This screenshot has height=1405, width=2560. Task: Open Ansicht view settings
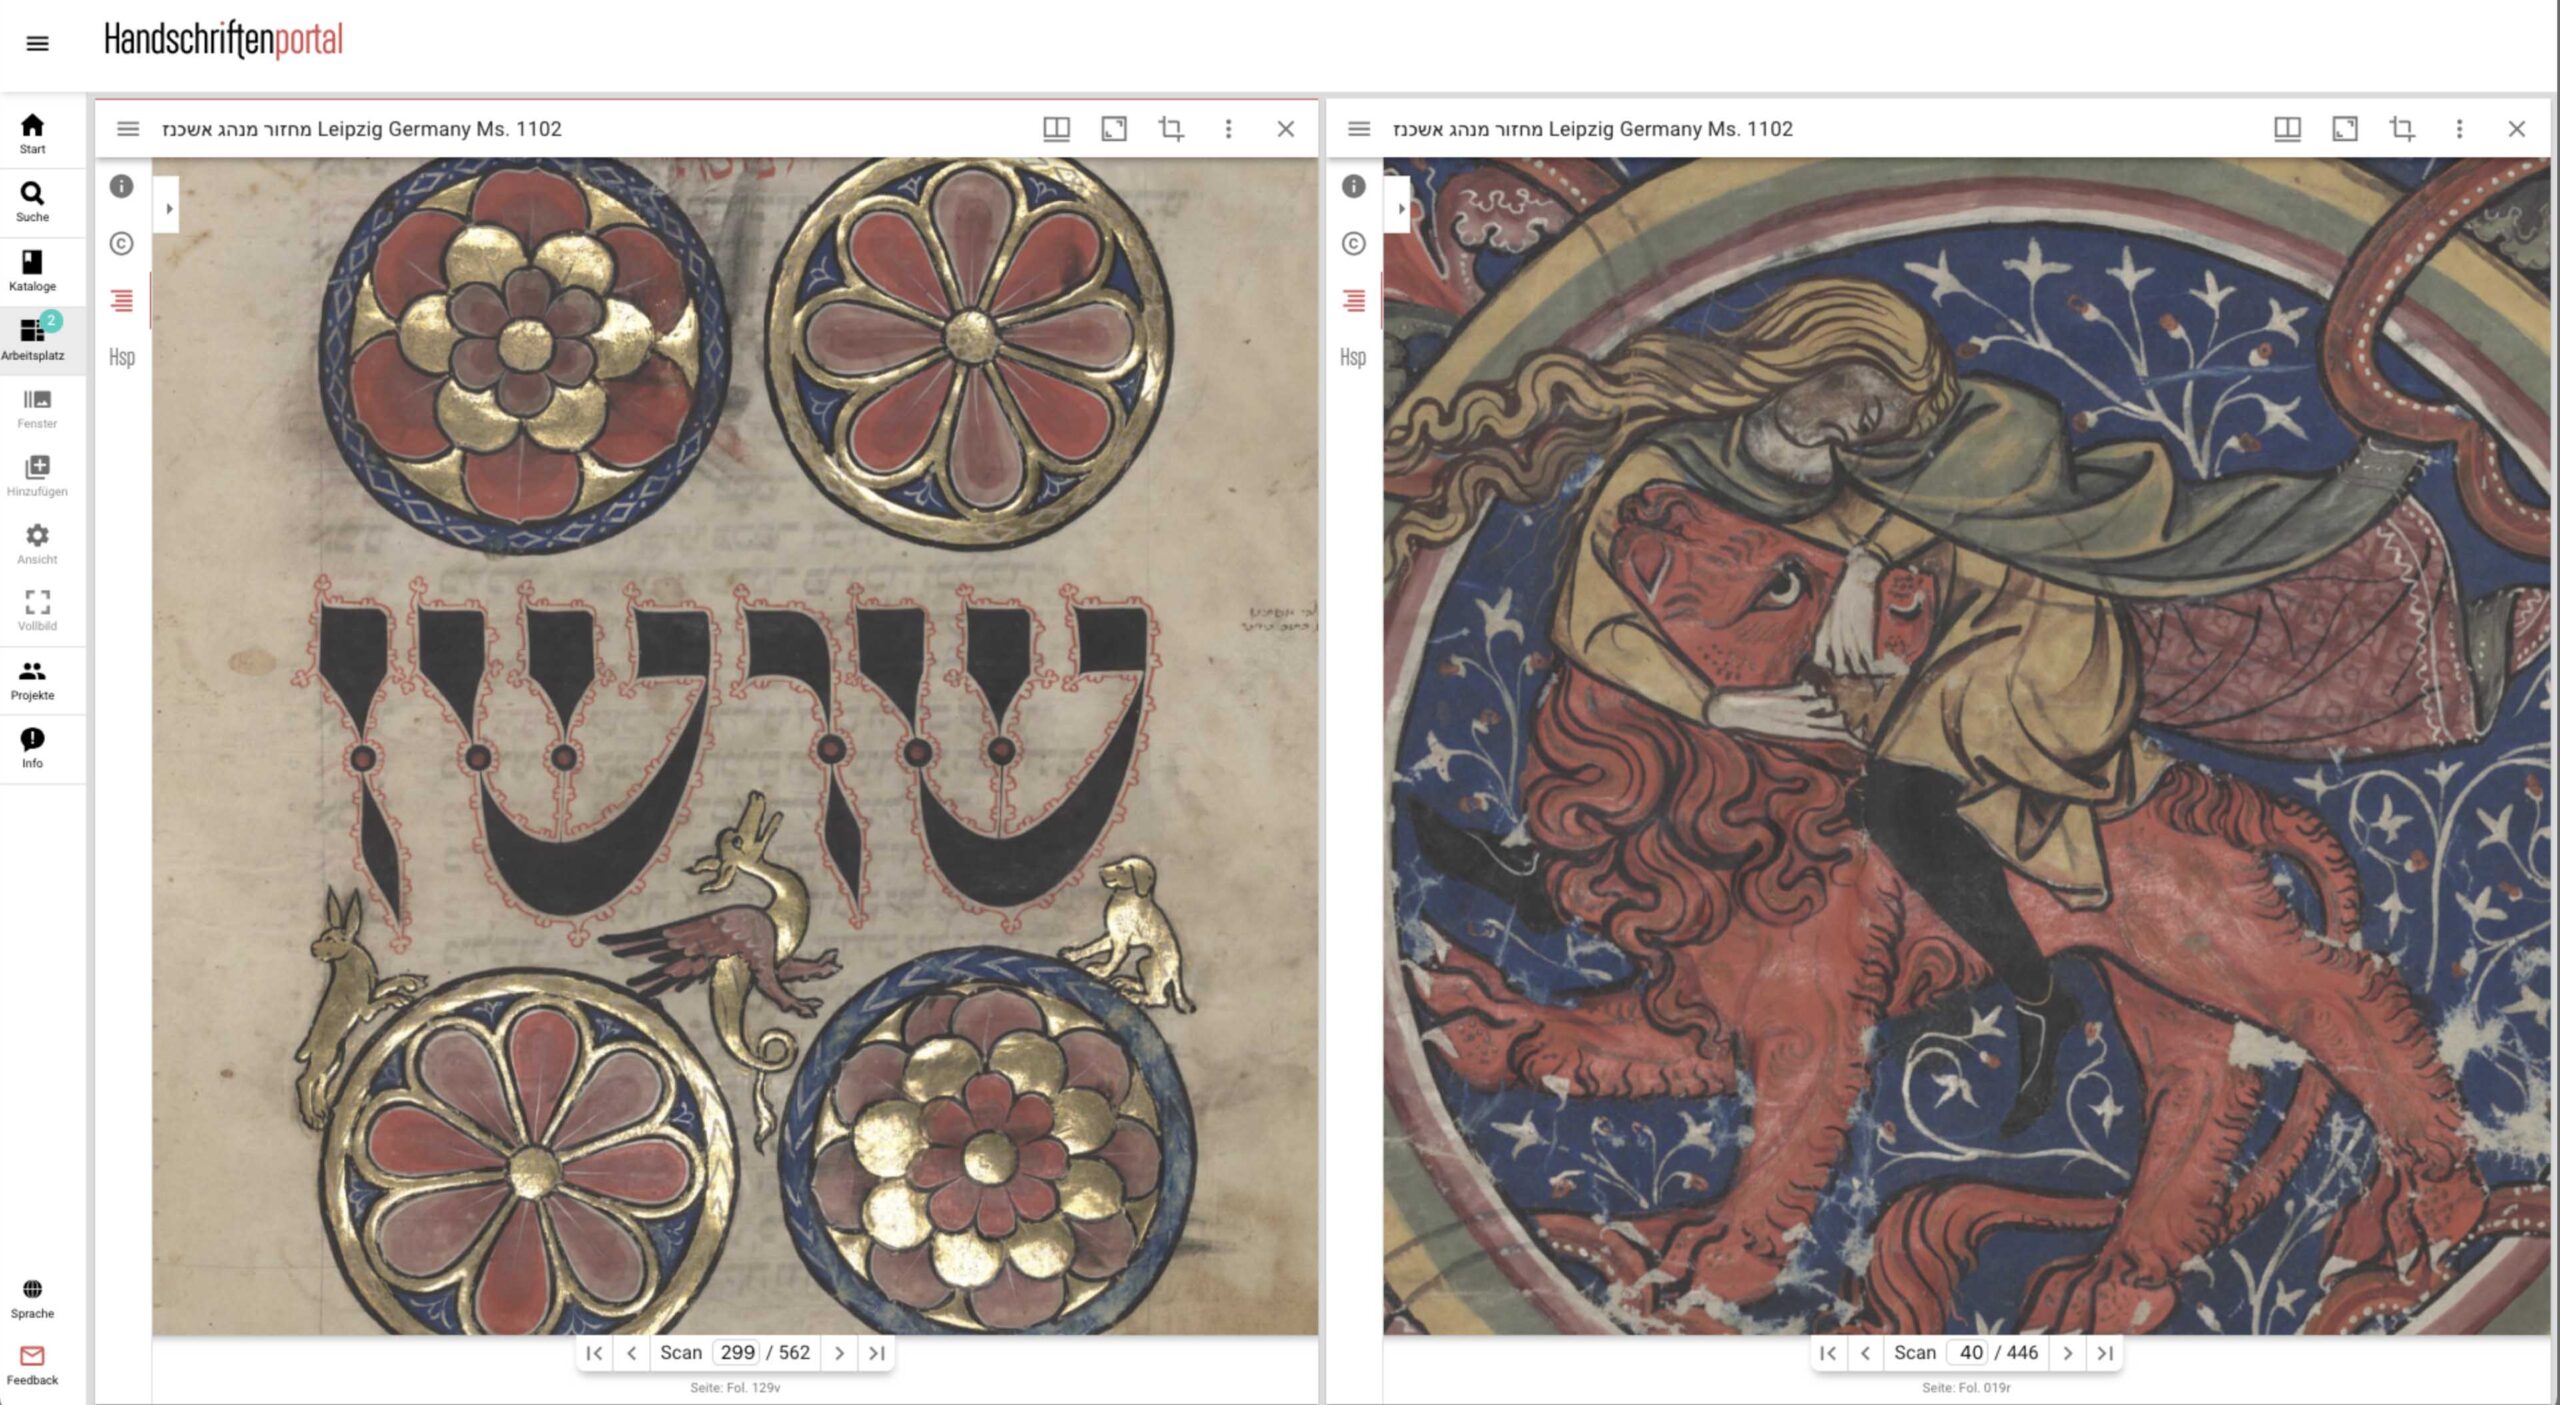tap(37, 544)
